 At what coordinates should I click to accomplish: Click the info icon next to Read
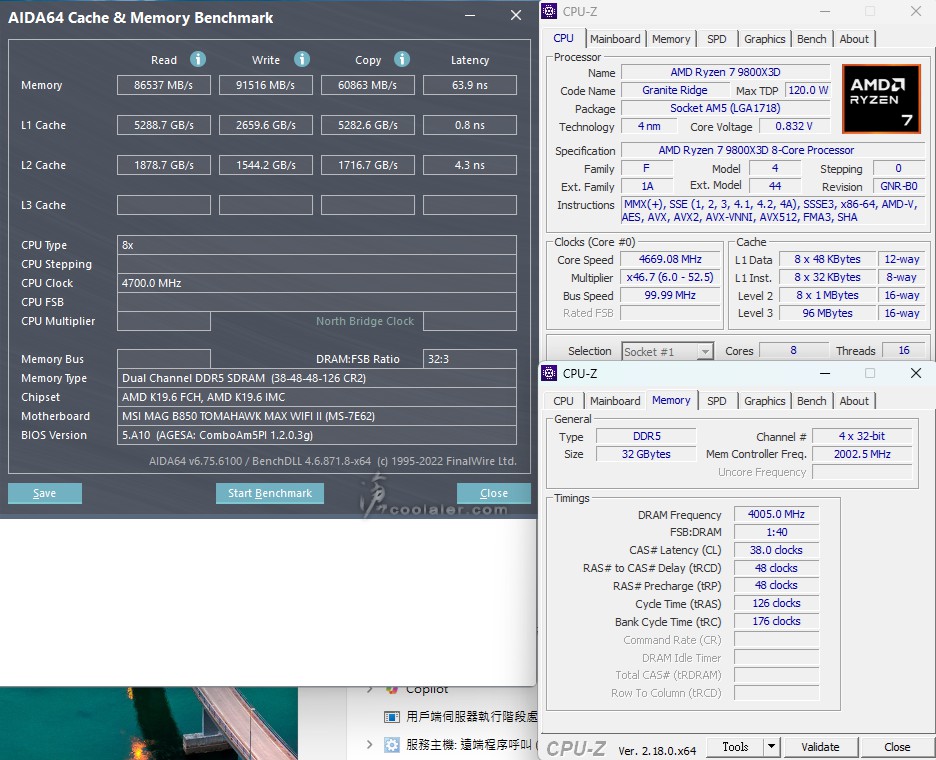tap(198, 60)
